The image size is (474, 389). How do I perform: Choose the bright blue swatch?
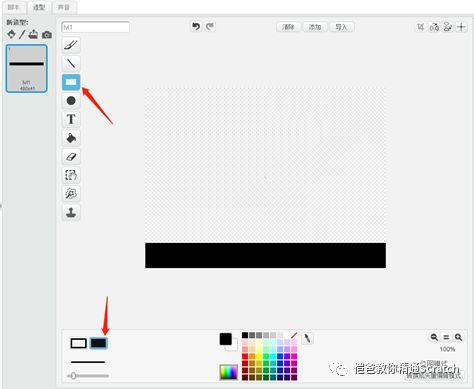[x=280, y=356]
